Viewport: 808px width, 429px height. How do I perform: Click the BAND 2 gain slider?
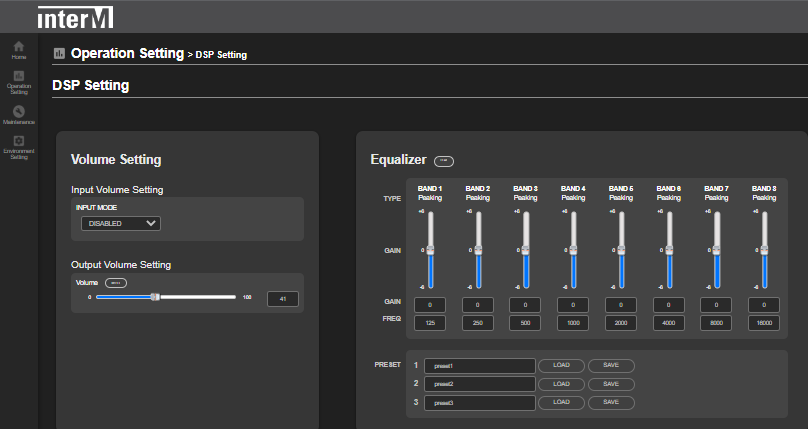coord(478,250)
